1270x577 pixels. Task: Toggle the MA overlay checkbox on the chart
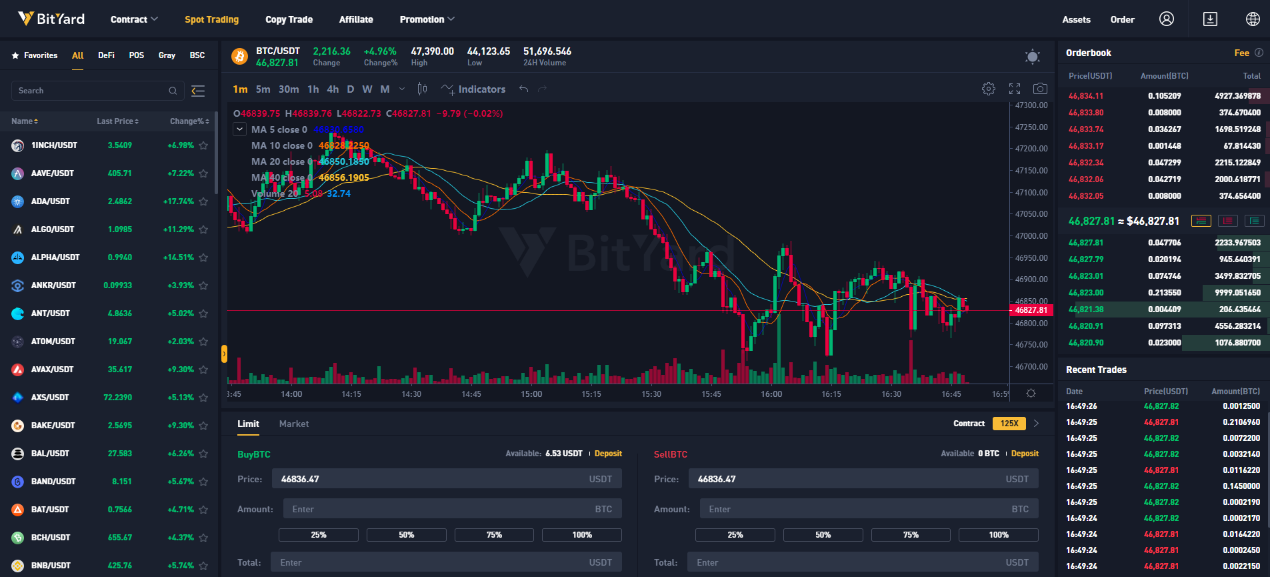pos(239,129)
